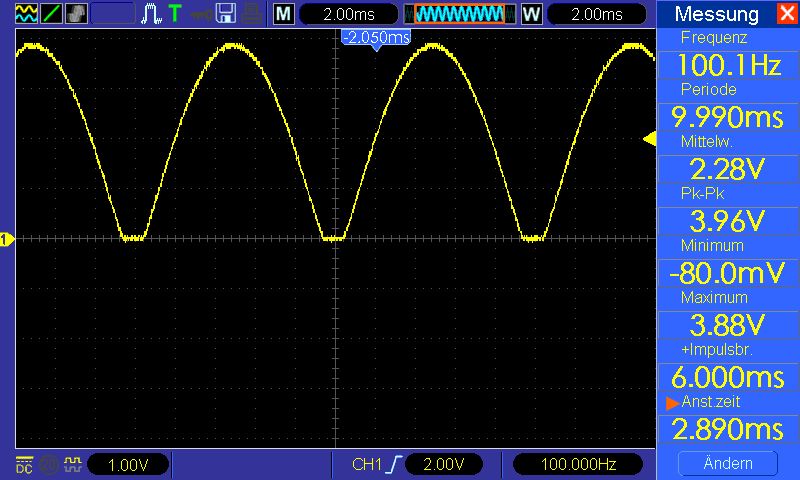The height and width of the screenshot is (480, 800).
Task: Click the Ändern button
Action: click(728, 463)
